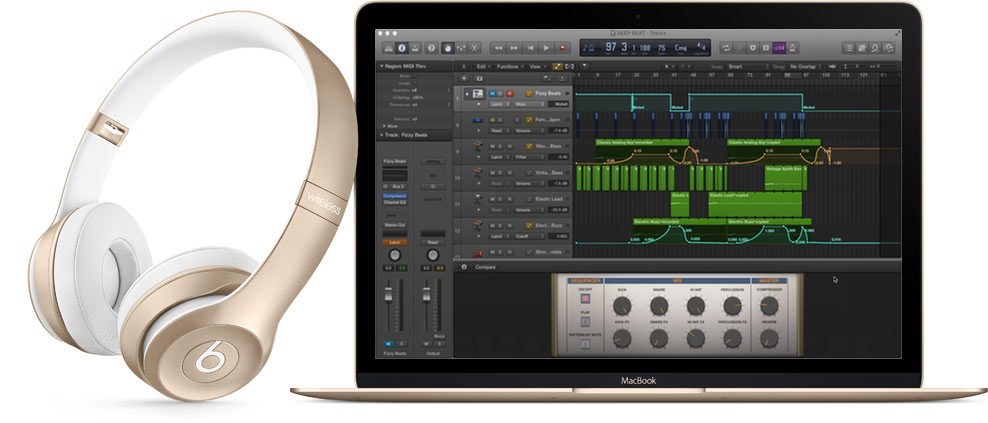Click the Catch Playhead button
Image resolution: width=988 pixels, height=423 pixels.
pyautogui.click(x=585, y=66)
